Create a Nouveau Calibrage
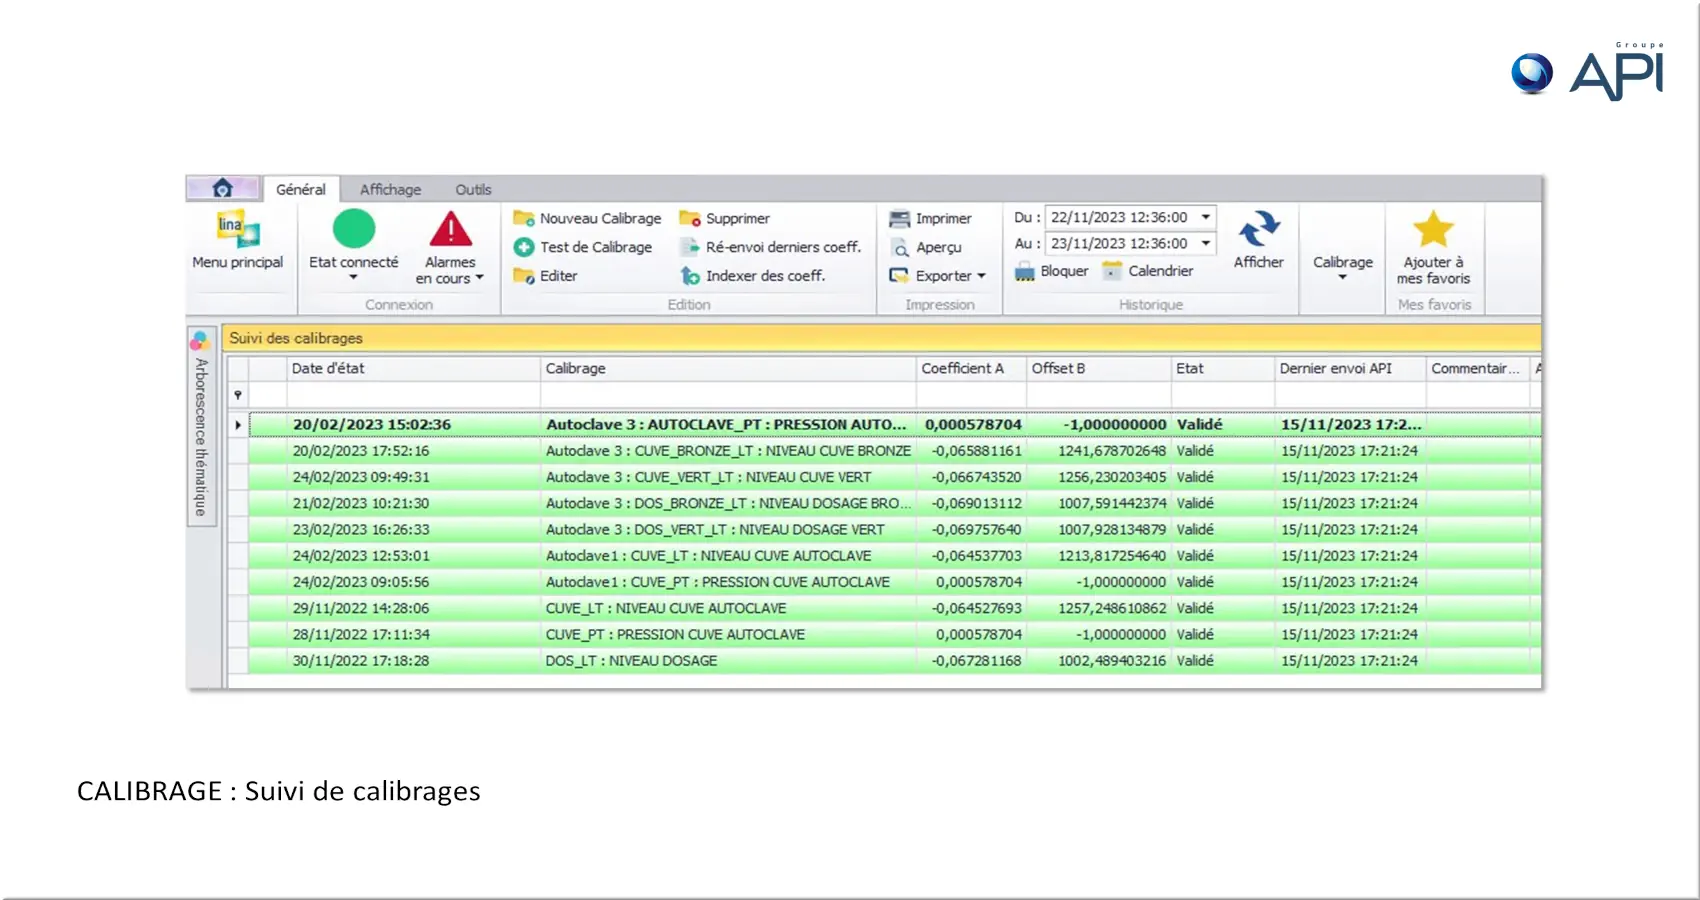This screenshot has width=1700, height=900. click(587, 218)
